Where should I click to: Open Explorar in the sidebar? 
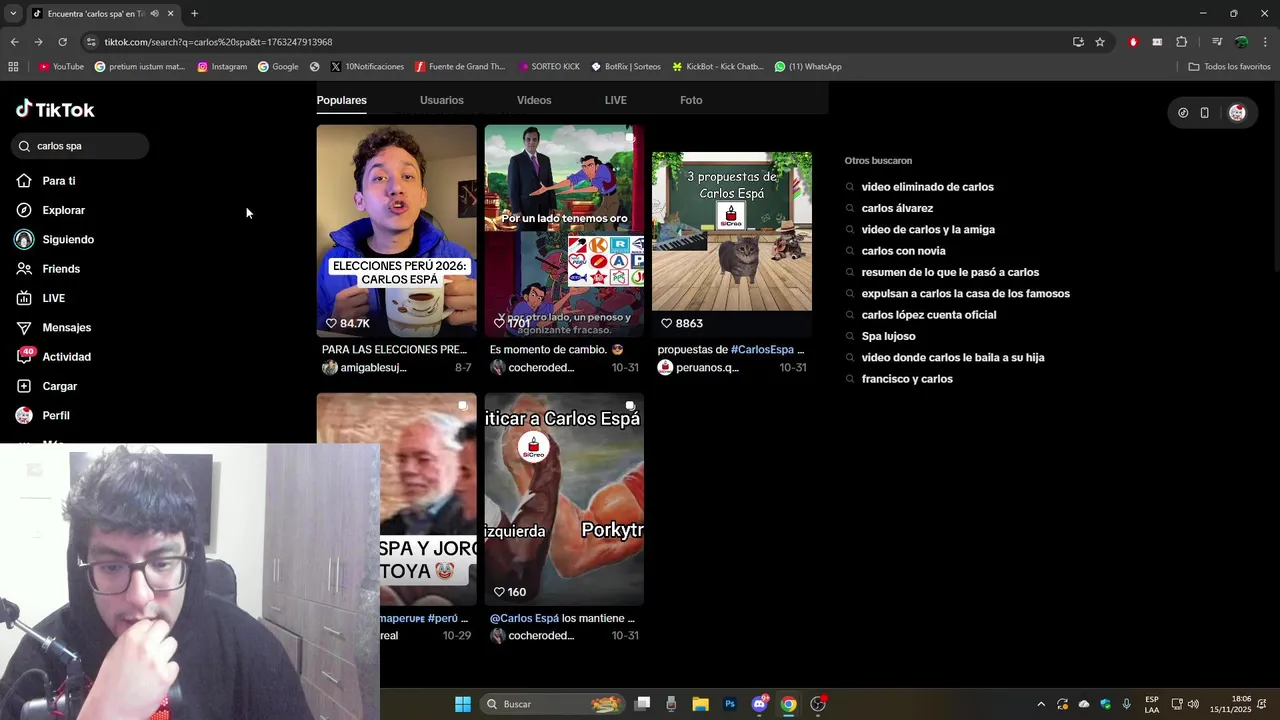click(51, 210)
